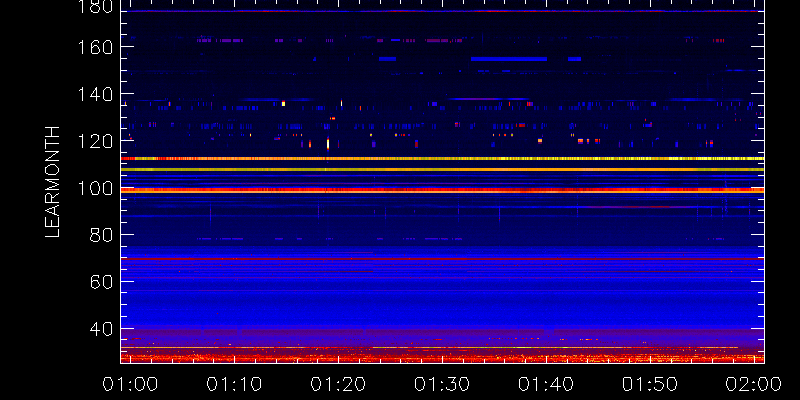Image resolution: width=800 pixels, height=400 pixels.
Task: Click the 180 frequency label
Action: pyautogui.click(x=95, y=7)
